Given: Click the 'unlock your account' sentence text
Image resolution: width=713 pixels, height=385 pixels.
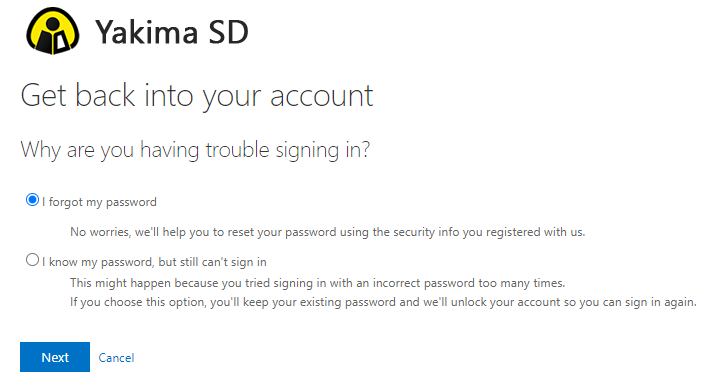Looking at the screenshot, I should click(506, 302).
